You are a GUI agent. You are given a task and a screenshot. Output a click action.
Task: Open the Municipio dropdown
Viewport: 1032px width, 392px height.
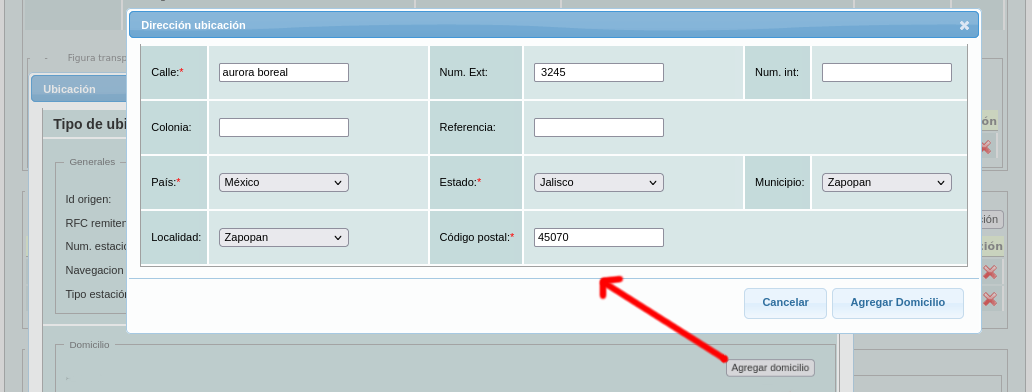tap(887, 182)
